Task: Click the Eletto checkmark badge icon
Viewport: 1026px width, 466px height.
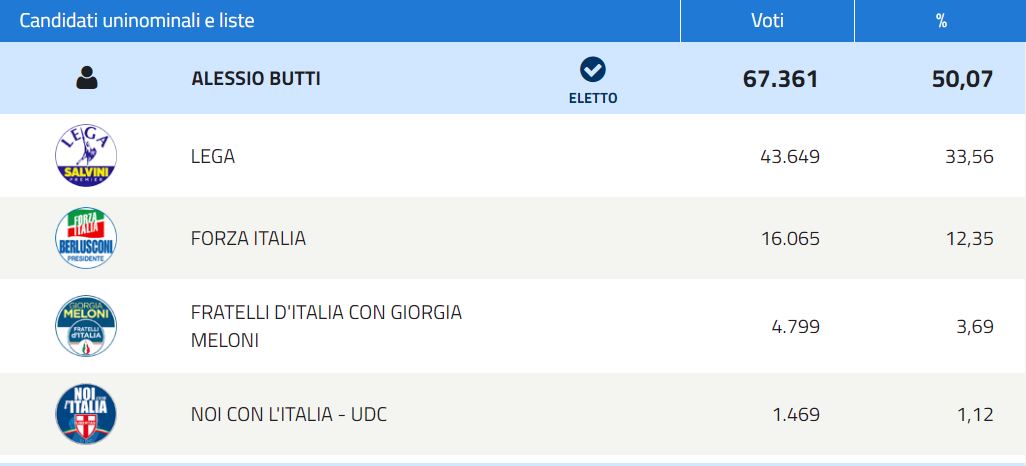Action: (593, 70)
